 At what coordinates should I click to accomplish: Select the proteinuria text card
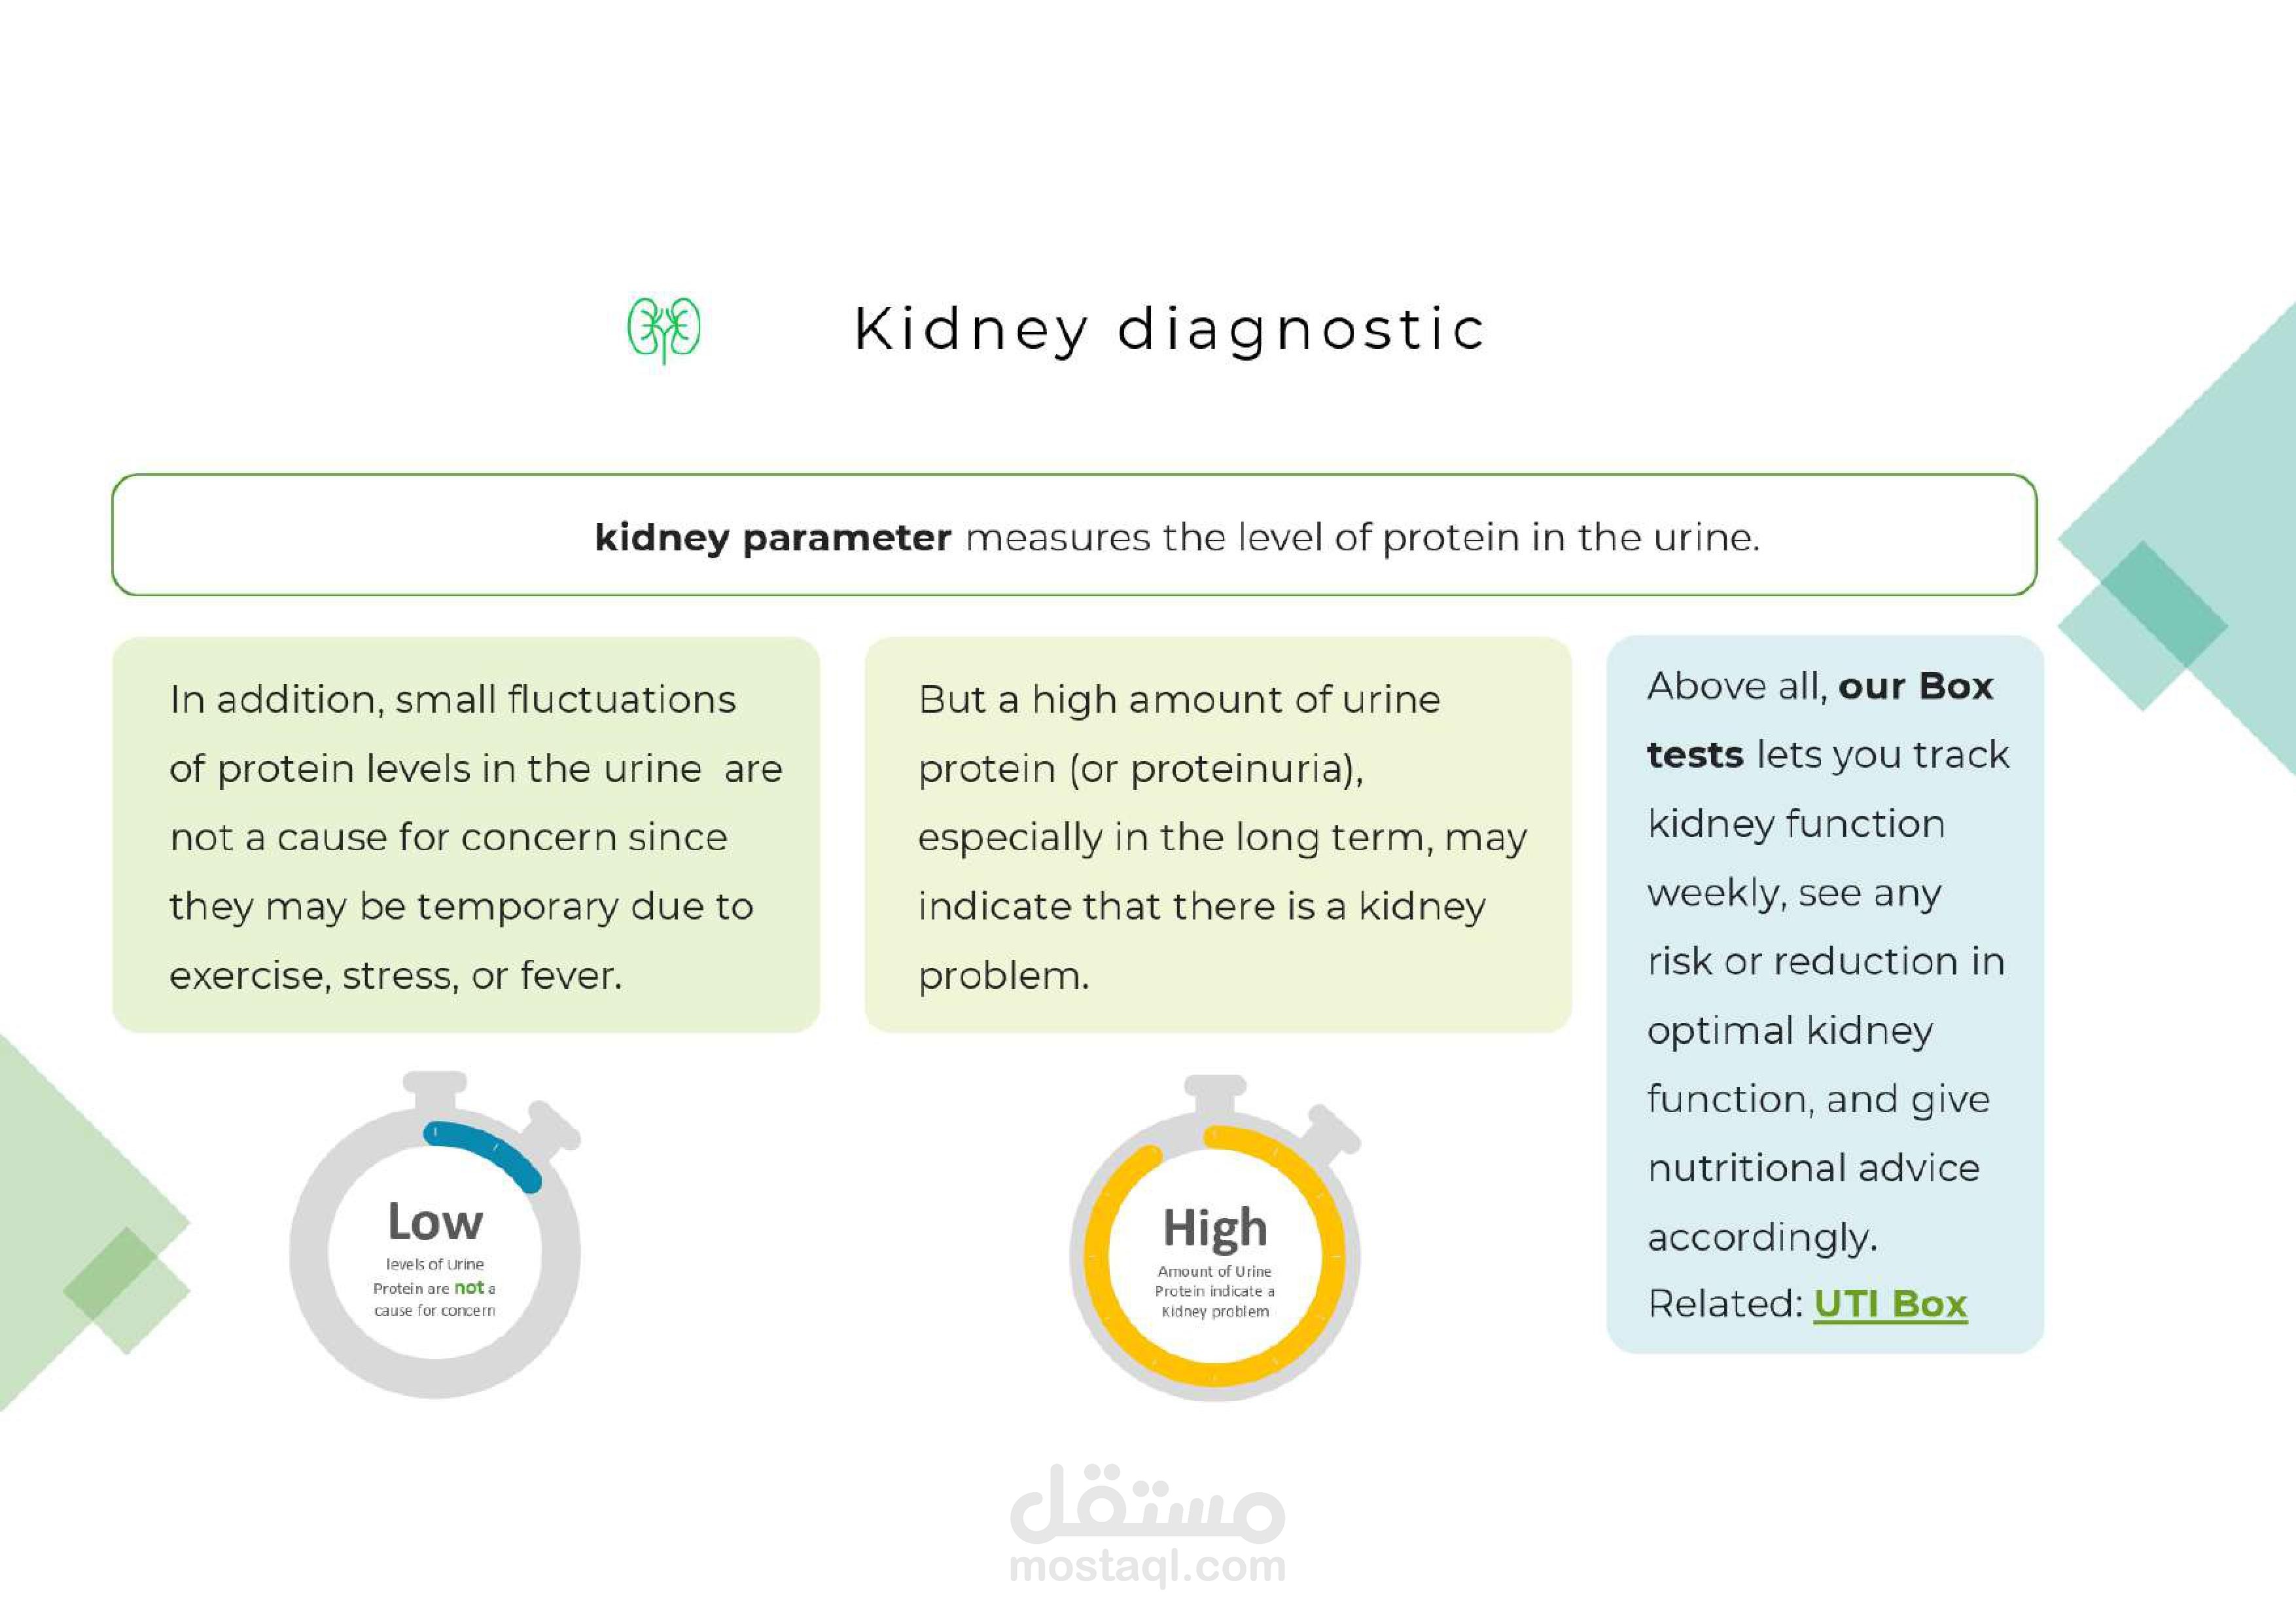click(1218, 835)
